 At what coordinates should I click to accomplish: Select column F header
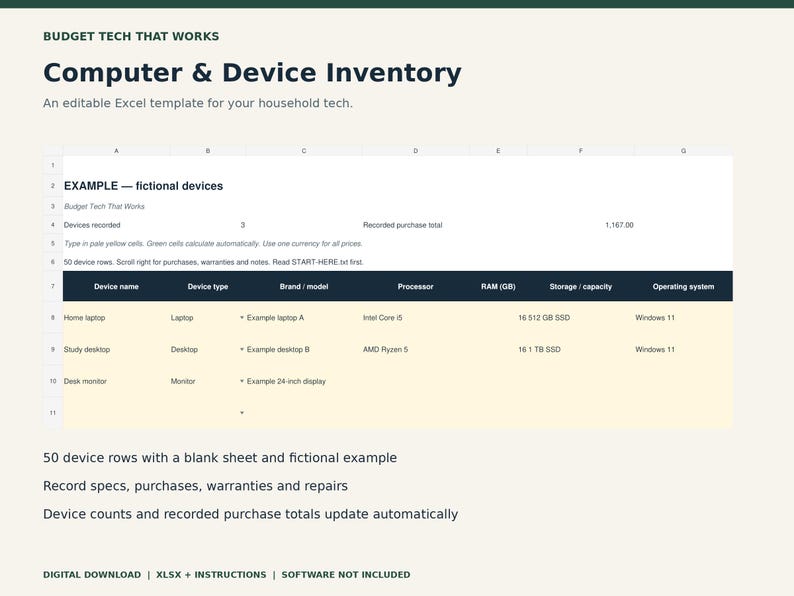tap(580, 151)
